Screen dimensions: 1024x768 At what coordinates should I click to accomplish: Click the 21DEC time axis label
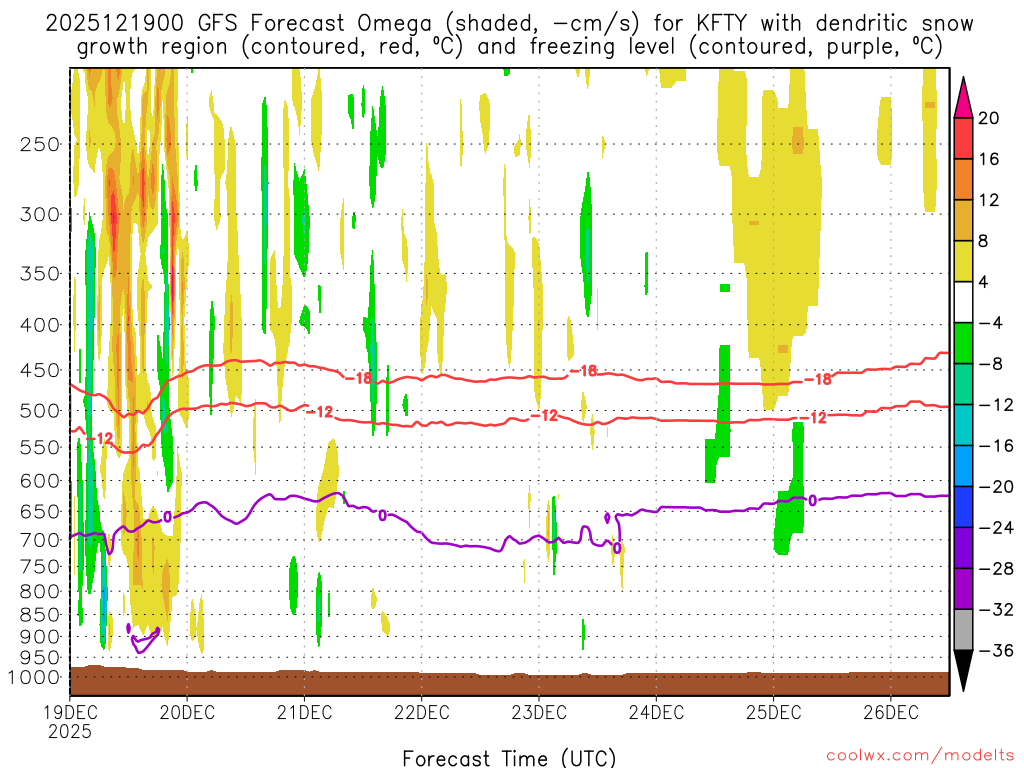[304, 712]
